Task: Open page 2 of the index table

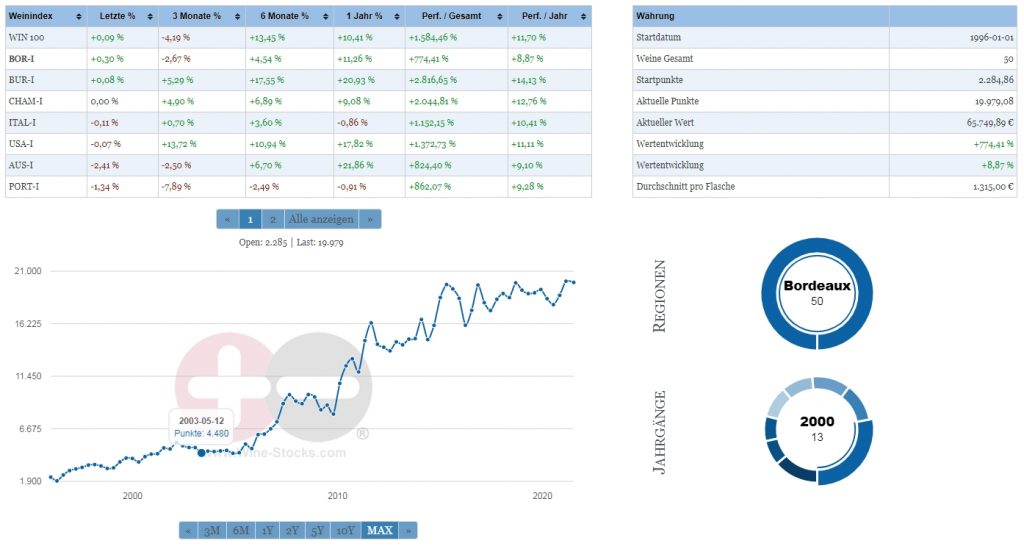Action: 272,219
